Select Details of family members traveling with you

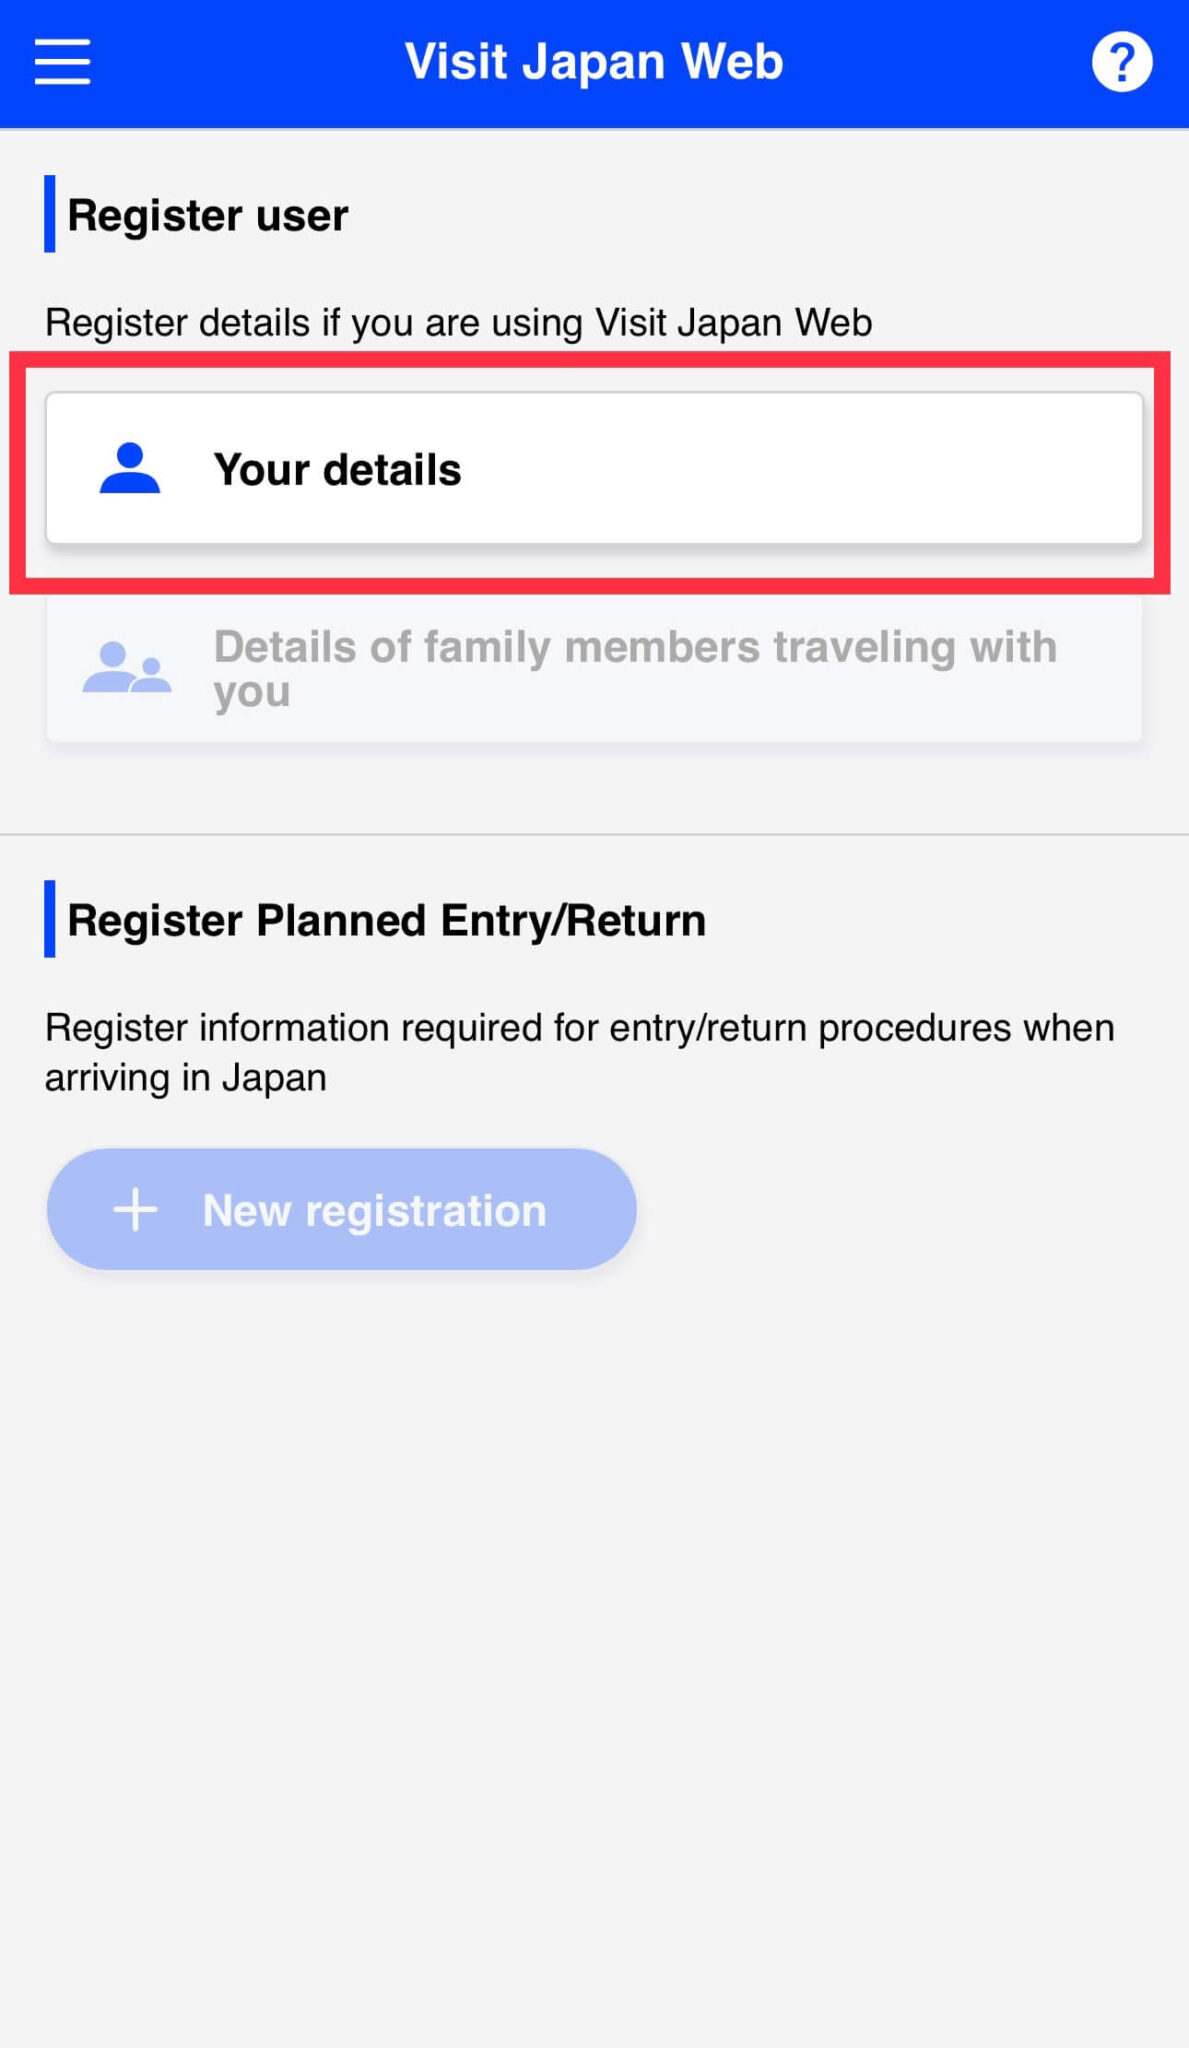click(x=594, y=668)
